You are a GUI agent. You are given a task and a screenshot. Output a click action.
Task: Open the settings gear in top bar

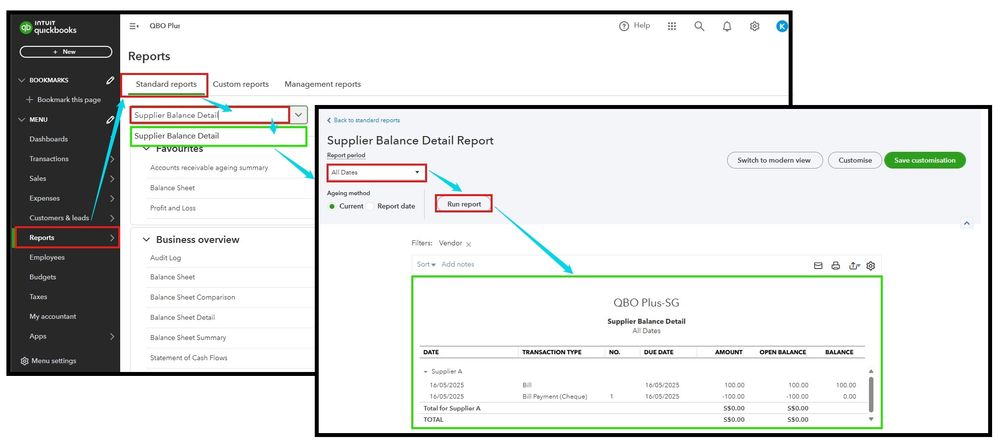[754, 26]
